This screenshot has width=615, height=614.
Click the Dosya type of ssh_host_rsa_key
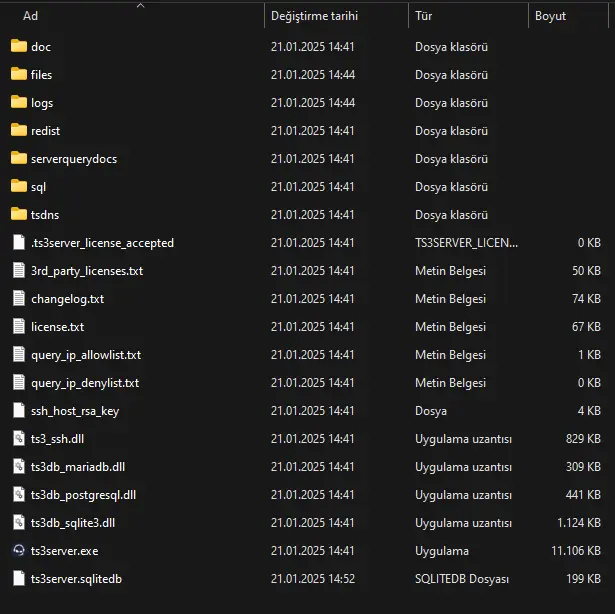click(431, 411)
